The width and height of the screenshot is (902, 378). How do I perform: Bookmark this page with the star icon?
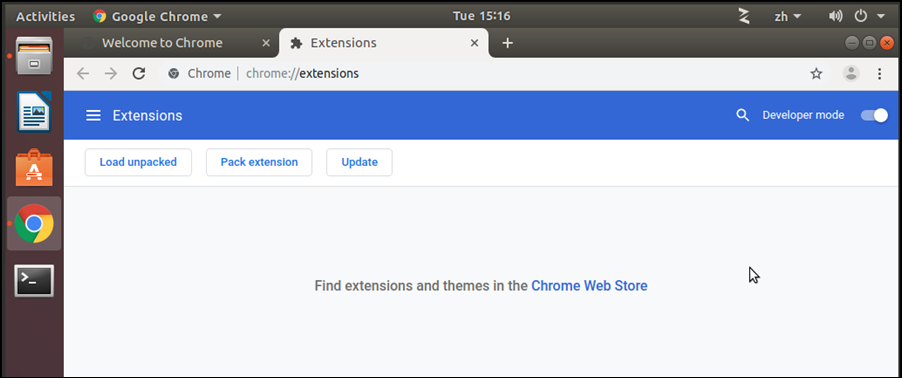(x=816, y=74)
